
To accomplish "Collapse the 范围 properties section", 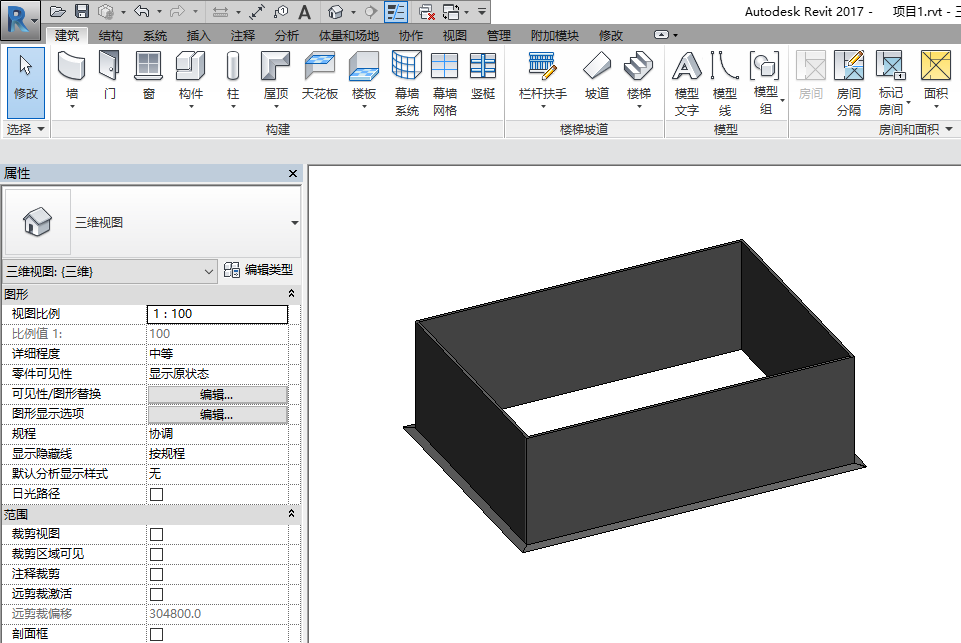I will (292, 514).
